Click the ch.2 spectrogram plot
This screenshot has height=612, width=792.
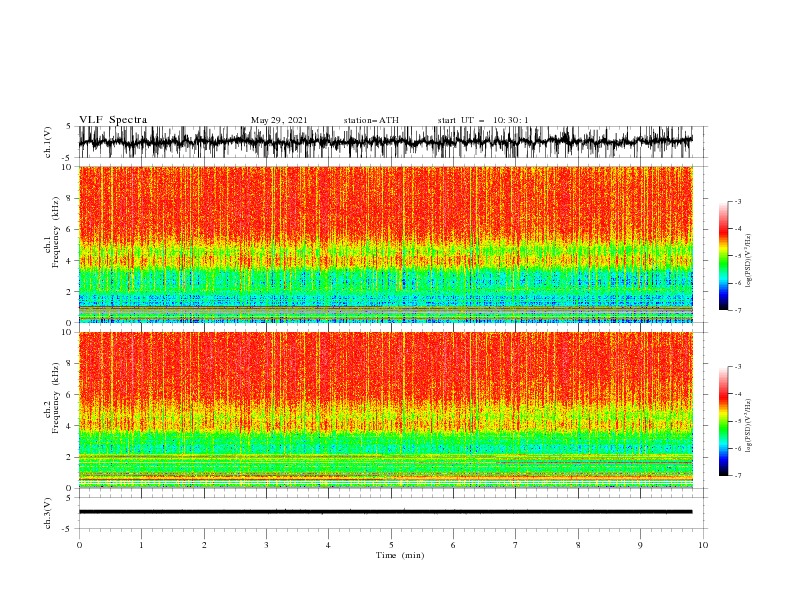pyautogui.click(x=385, y=410)
